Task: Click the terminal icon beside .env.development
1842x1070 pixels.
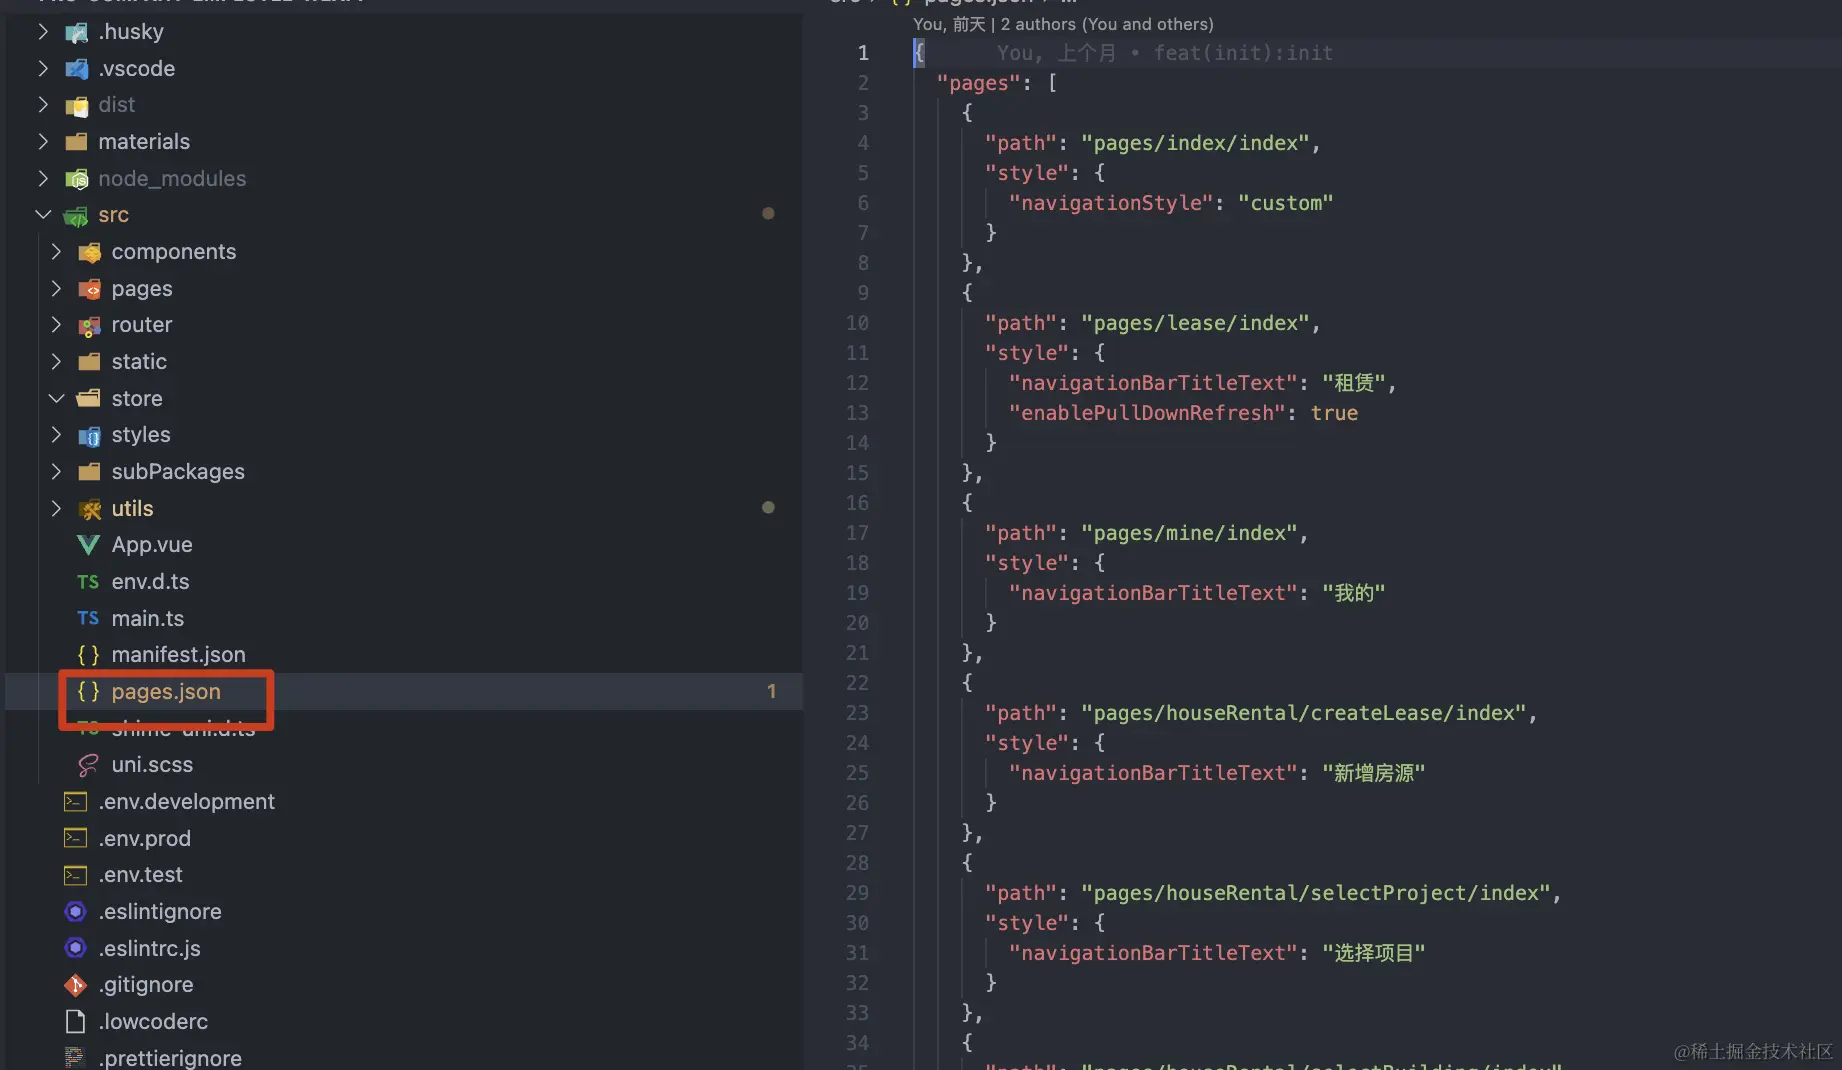Action: coord(75,802)
